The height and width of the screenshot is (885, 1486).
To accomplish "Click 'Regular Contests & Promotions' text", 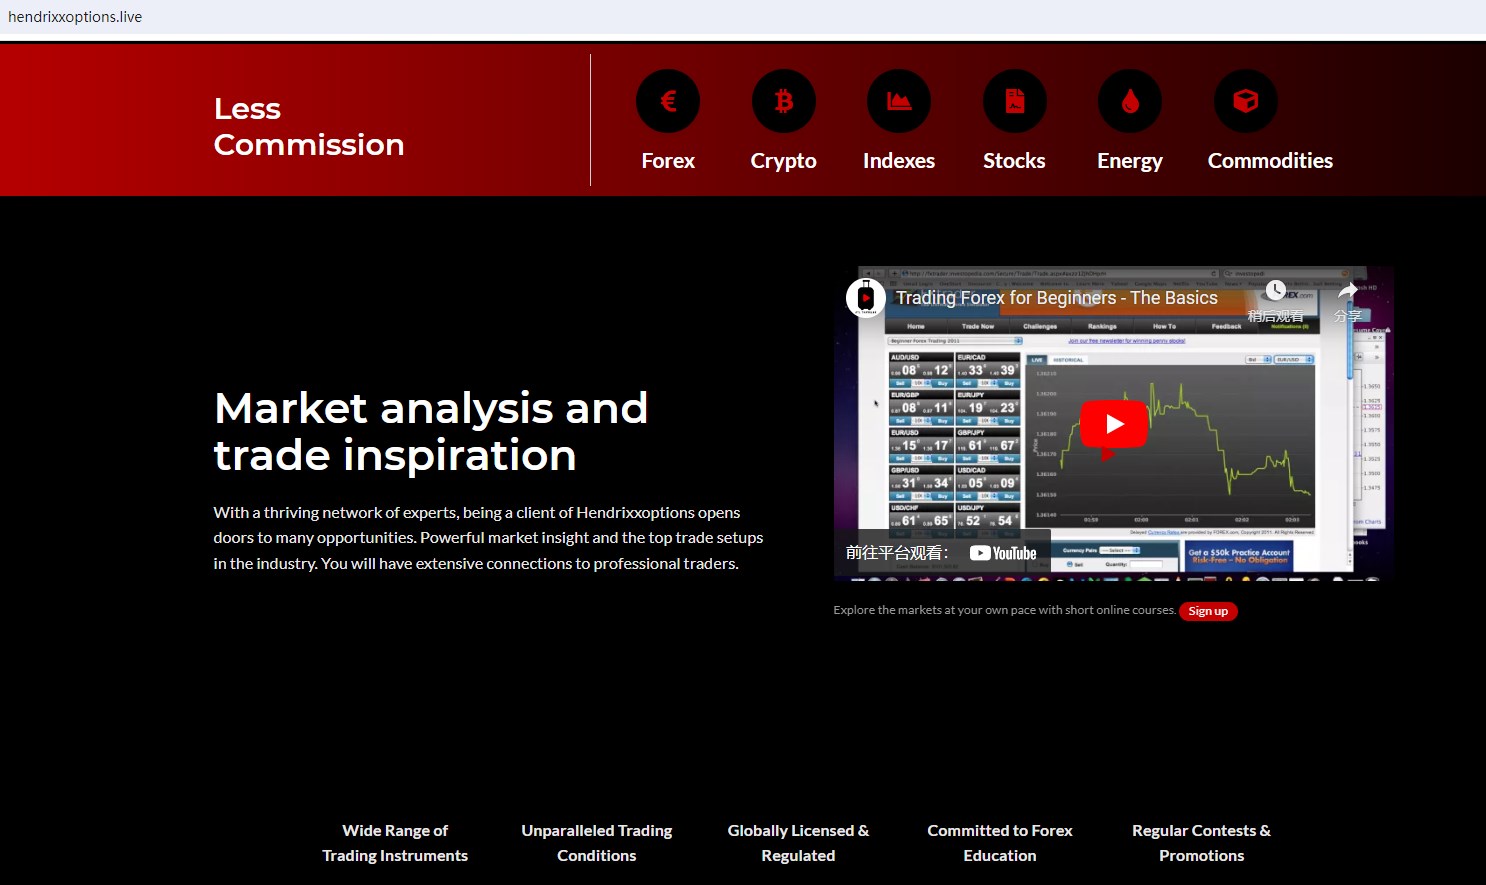I will (1202, 843).
